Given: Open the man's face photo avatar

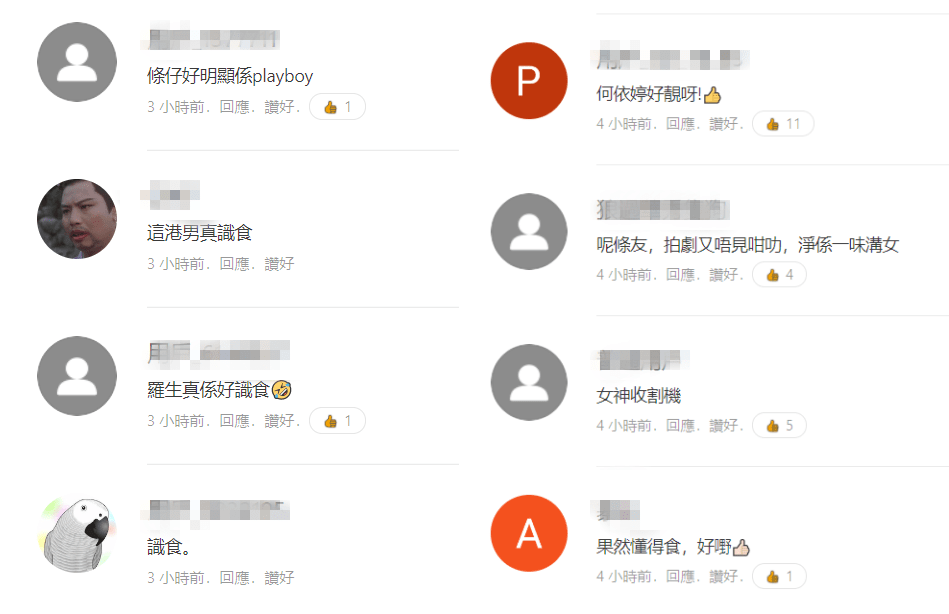Looking at the screenshot, I should (x=77, y=219).
